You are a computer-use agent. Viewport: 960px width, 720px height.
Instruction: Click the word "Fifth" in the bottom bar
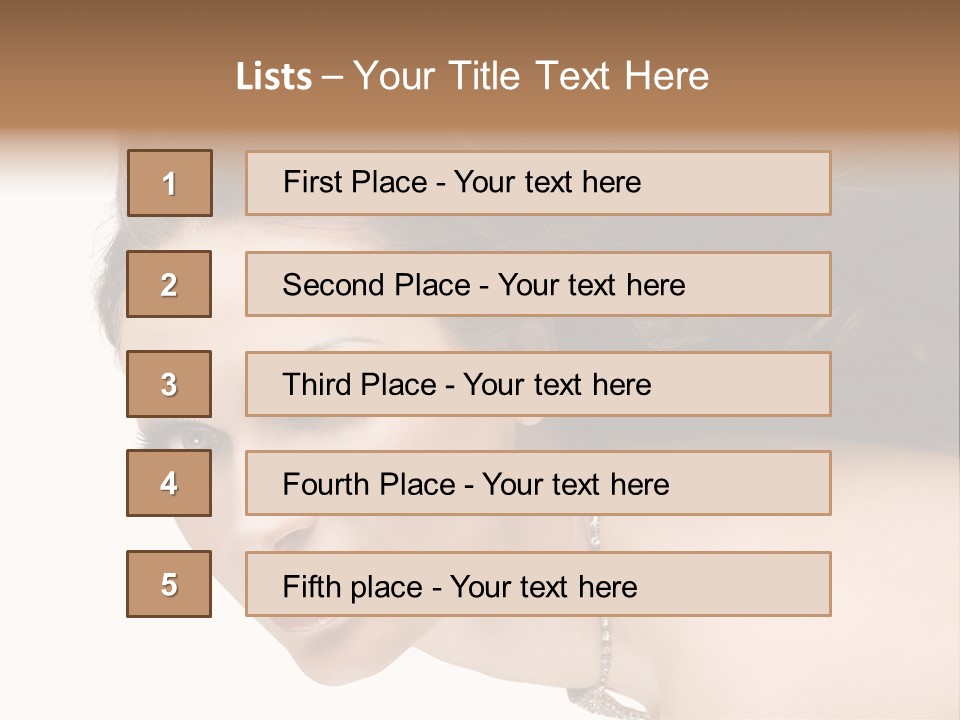[x=311, y=586]
